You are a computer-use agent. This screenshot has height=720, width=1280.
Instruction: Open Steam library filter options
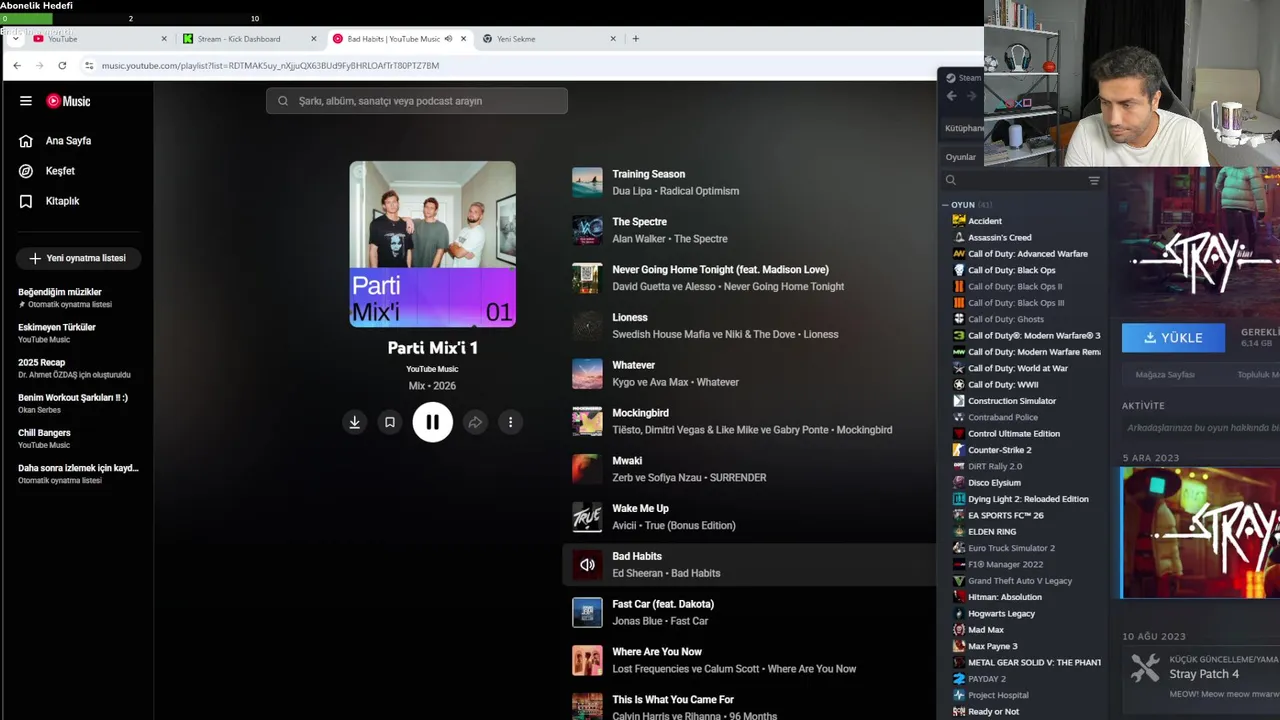point(1094,181)
